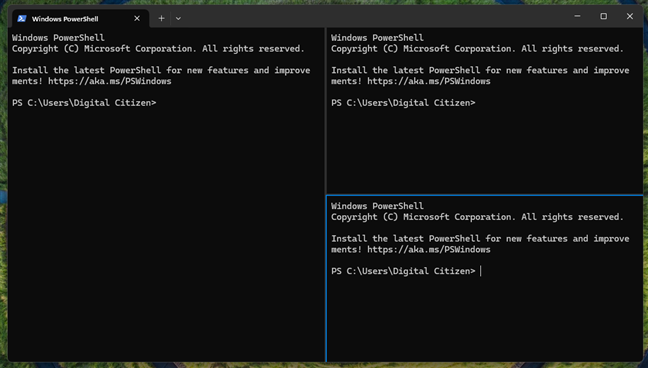Focus the top-right pane prompt line

[403, 103]
